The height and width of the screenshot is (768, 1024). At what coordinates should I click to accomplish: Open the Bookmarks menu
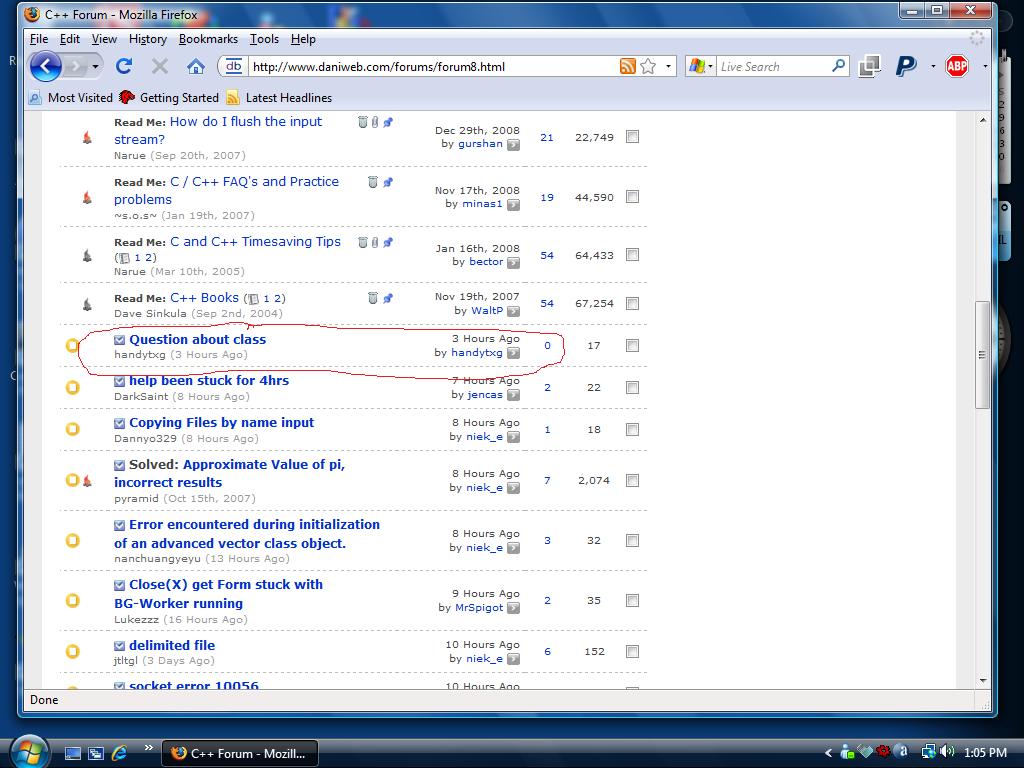[x=208, y=39]
